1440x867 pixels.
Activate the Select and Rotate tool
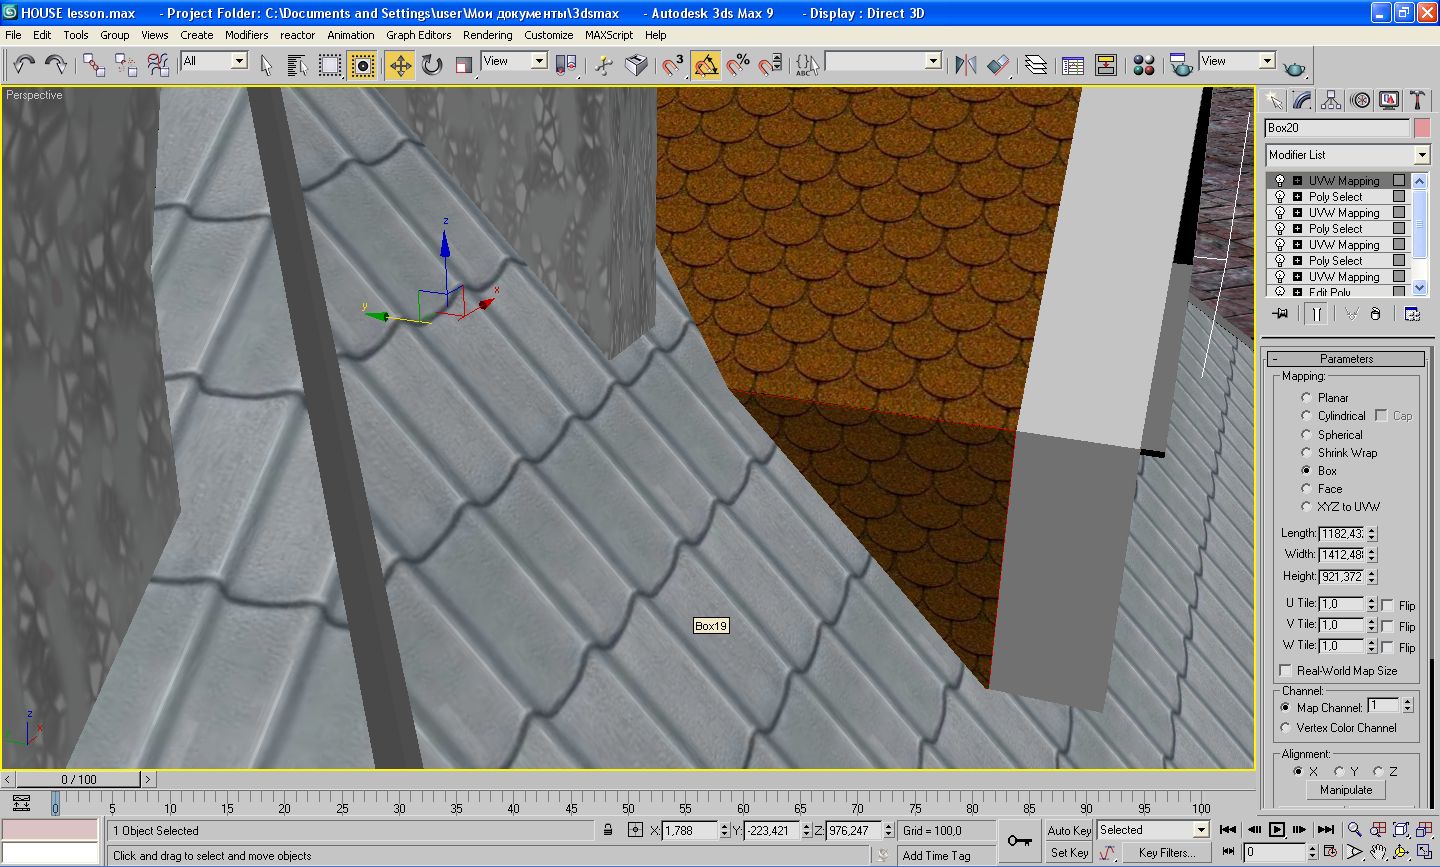(x=432, y=65)
